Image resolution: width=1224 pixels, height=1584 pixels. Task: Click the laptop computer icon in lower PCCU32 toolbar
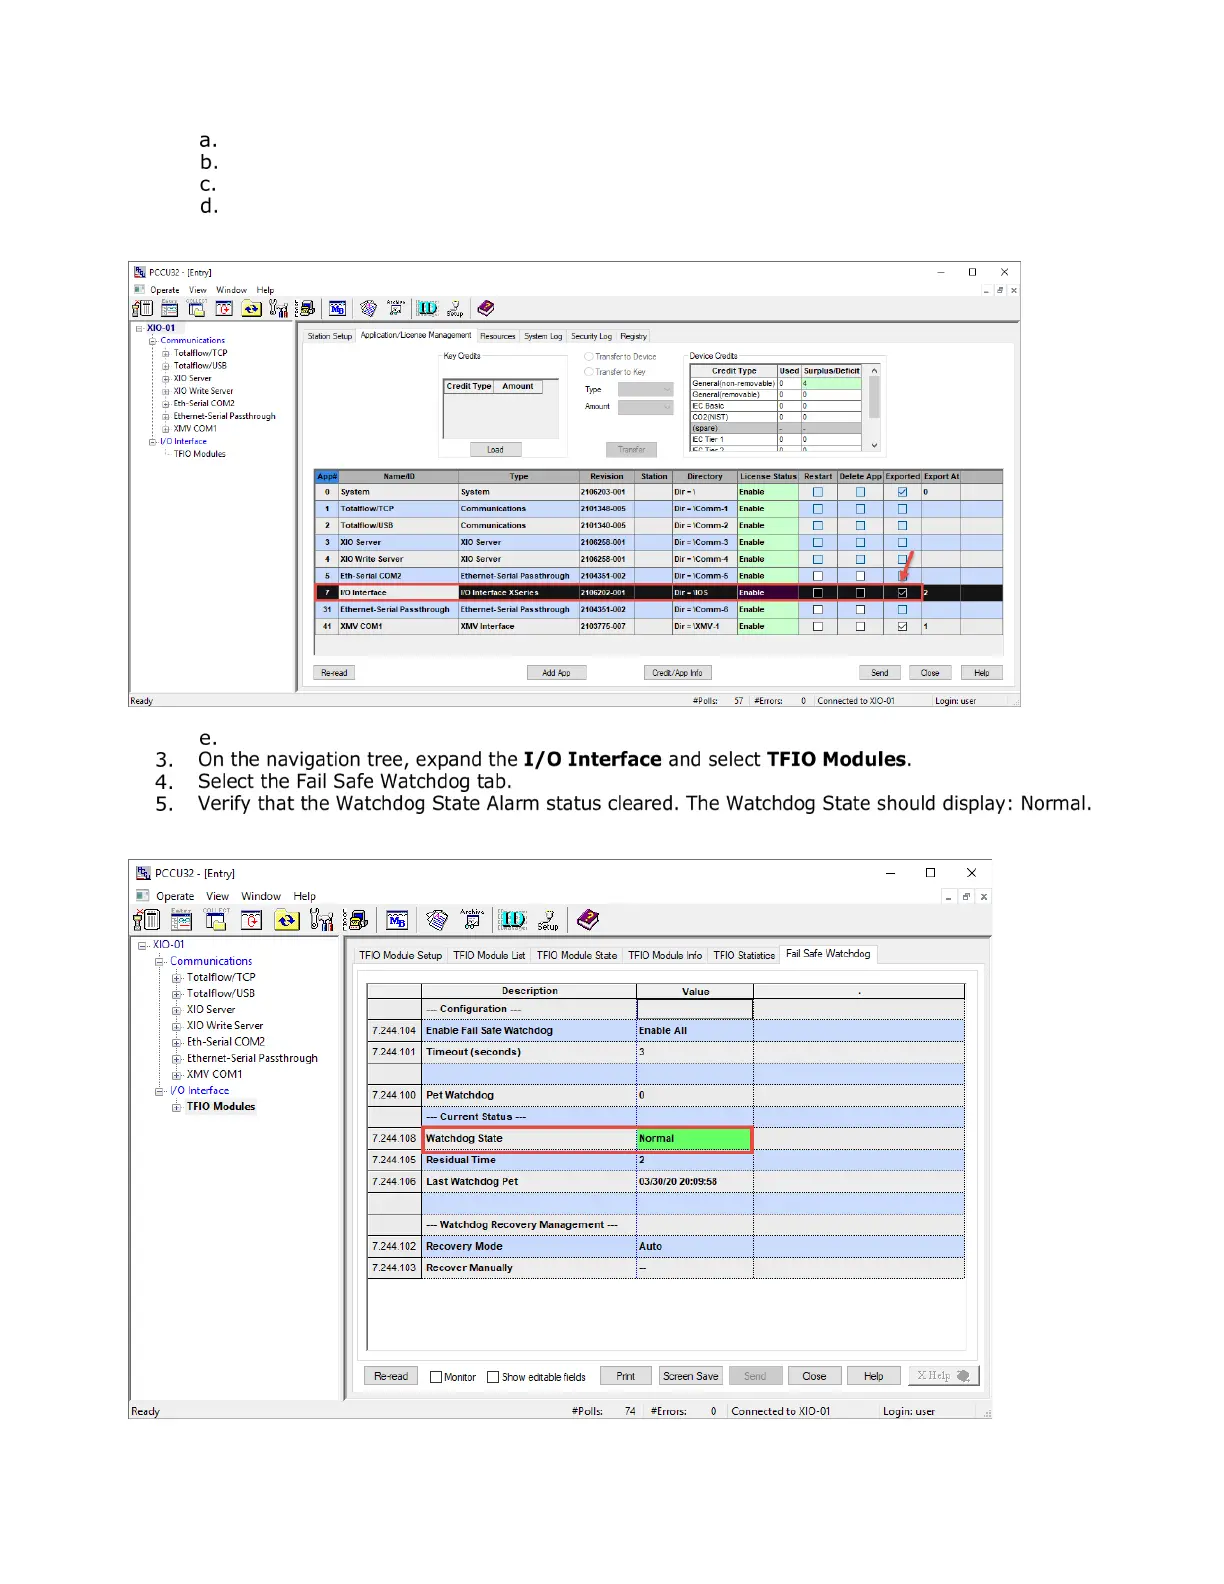click(357, 919)
